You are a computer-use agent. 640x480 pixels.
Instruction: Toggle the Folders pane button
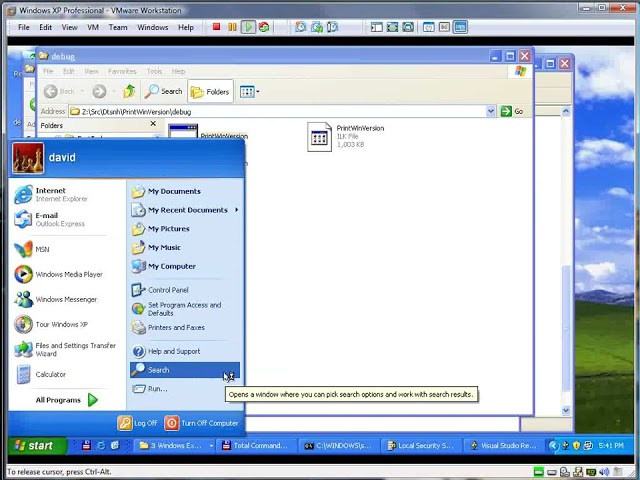[210, 92]
